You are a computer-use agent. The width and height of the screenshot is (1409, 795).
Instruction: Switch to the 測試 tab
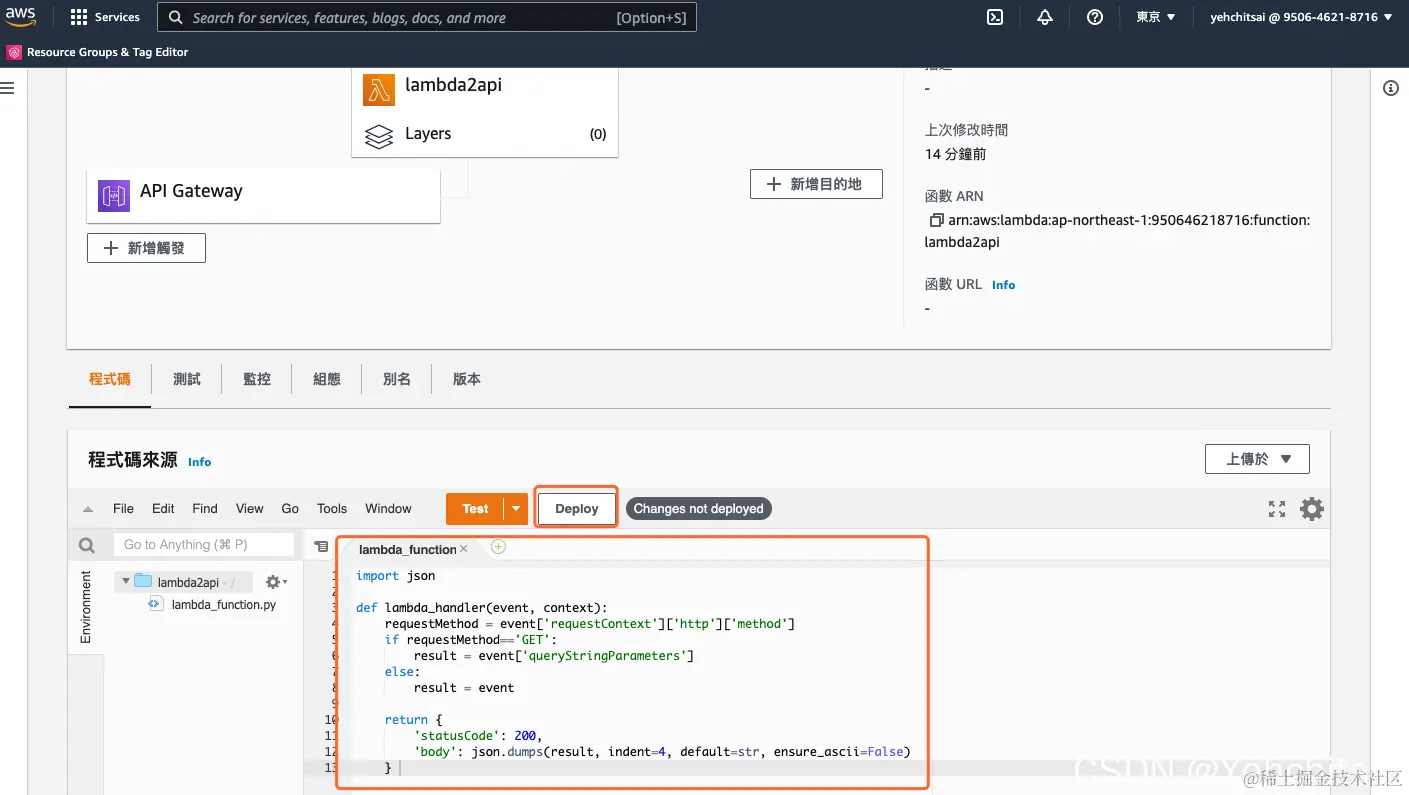(x=187, y=379)
